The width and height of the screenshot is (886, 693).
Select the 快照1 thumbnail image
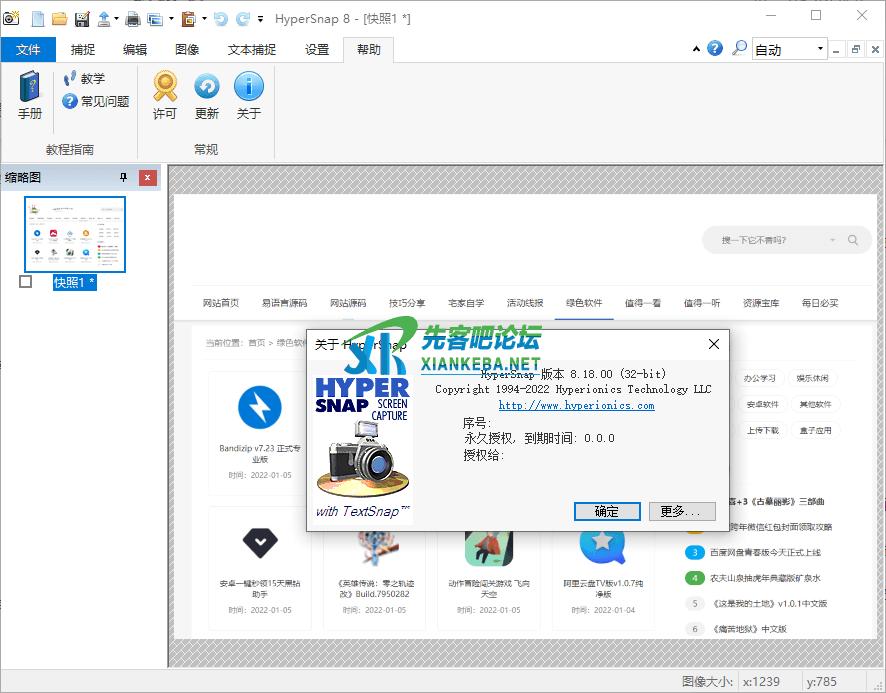[x=75, y=234]
